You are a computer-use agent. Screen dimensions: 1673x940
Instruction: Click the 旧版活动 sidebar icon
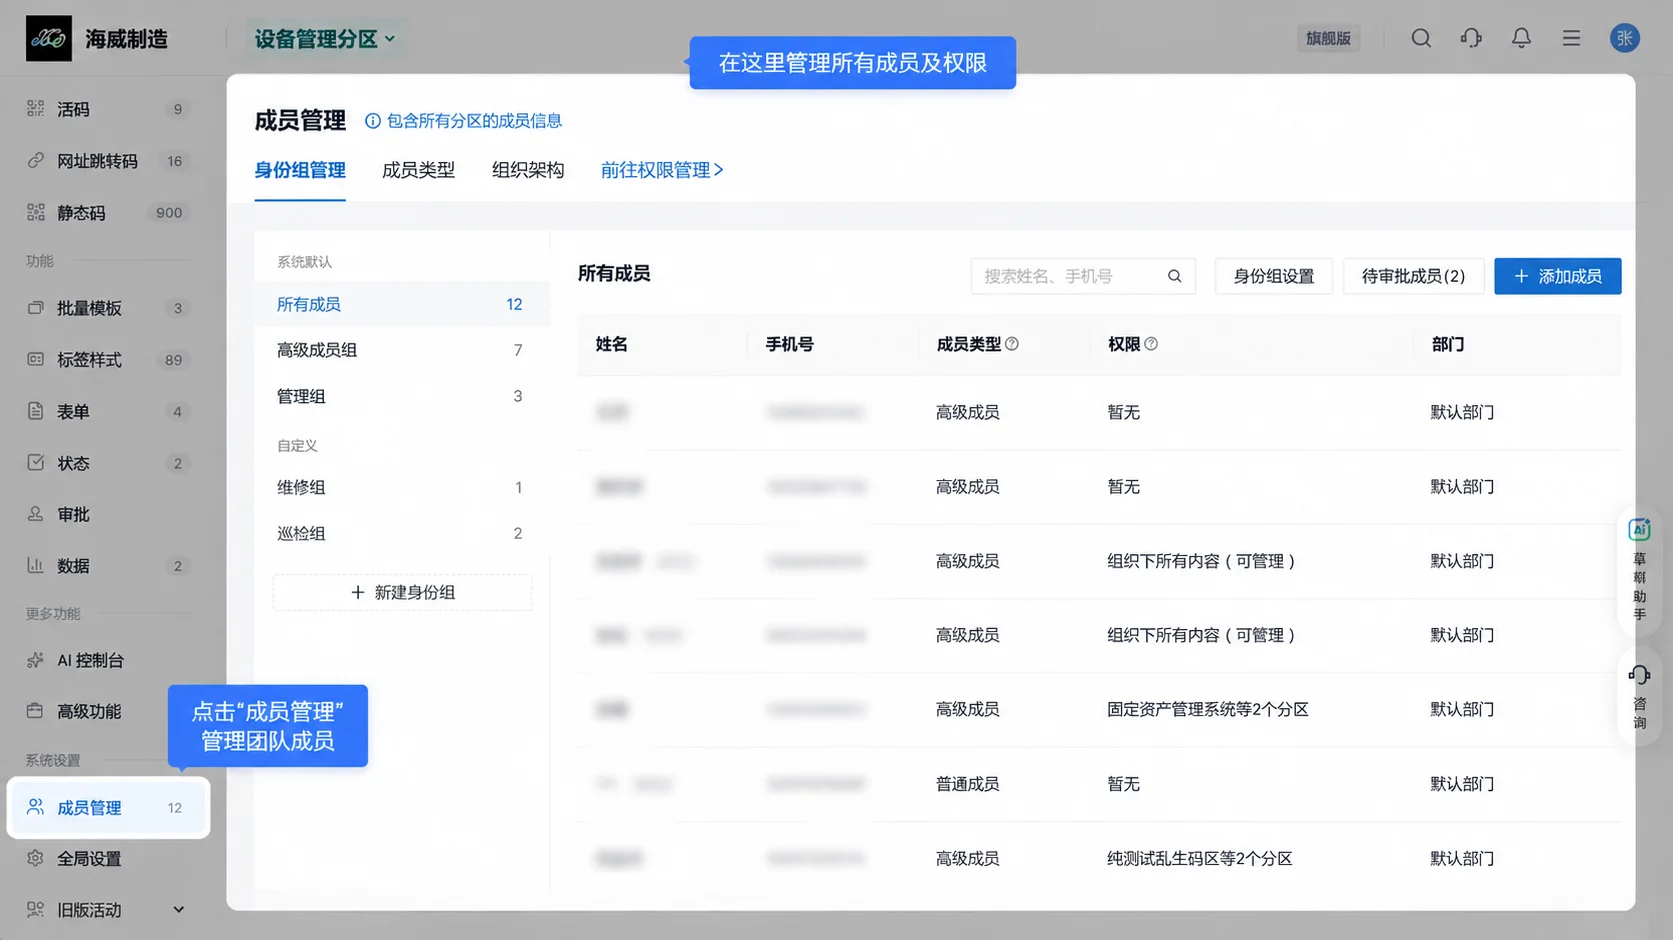[36, 909]
